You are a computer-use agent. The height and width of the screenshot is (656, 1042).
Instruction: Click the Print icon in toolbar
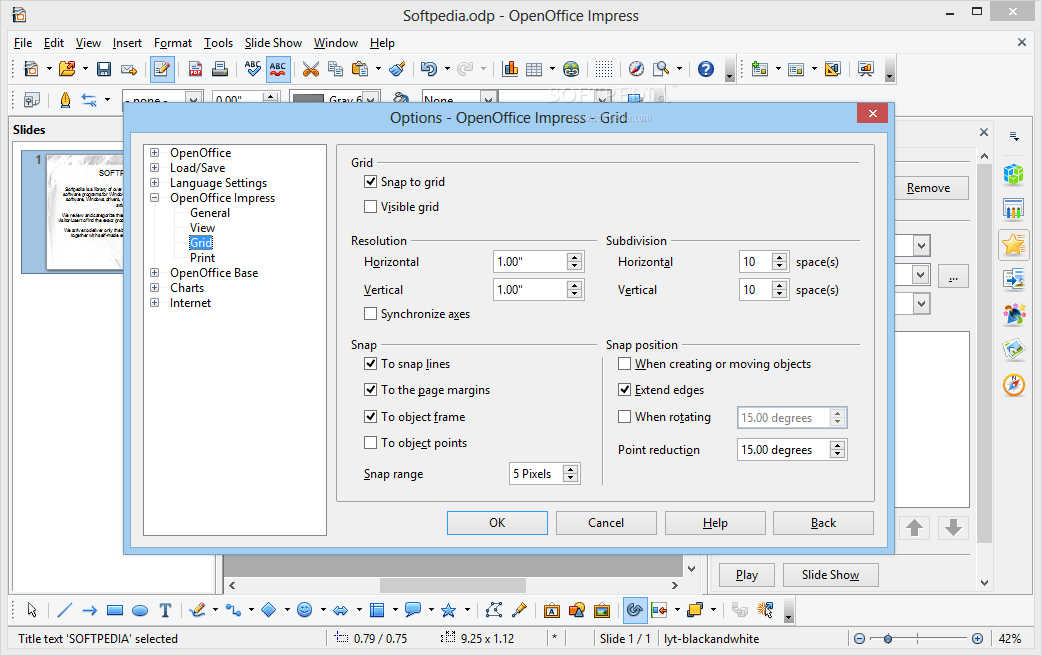pos(219,69)
